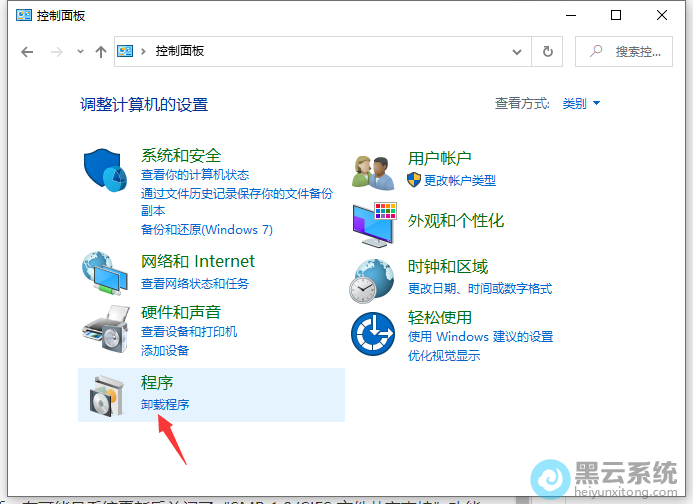The width and height of the screenshot is (693, 504).
Task: Open the 更改帐户类型 link
Action: [459, 180]
